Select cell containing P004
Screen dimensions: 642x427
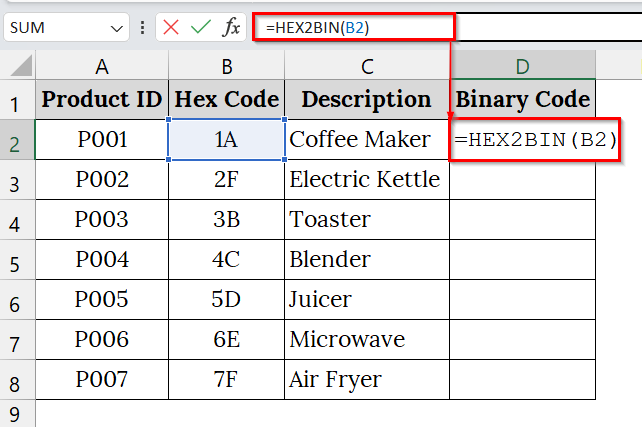point(102,260)
